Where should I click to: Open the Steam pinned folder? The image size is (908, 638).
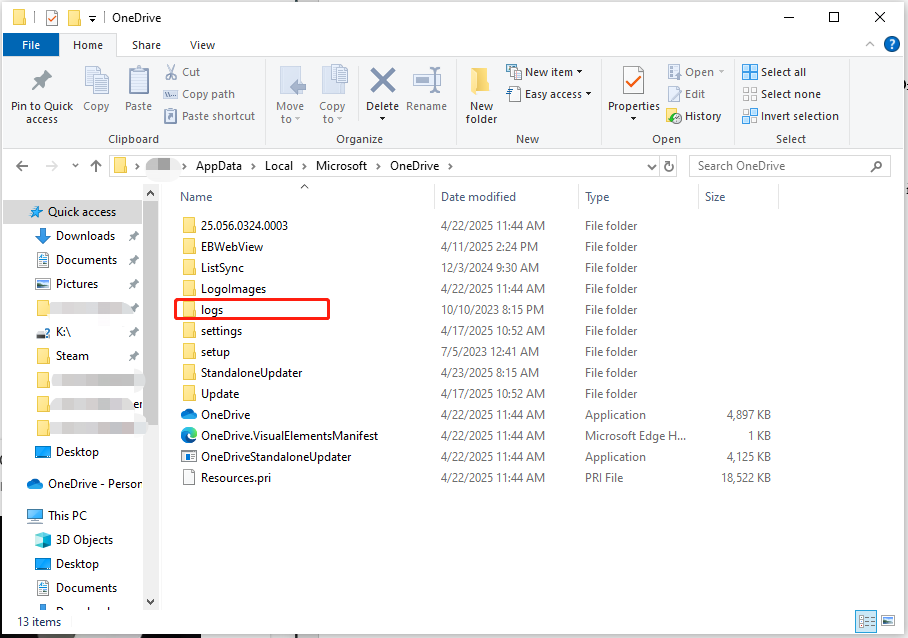pos(72,356)
